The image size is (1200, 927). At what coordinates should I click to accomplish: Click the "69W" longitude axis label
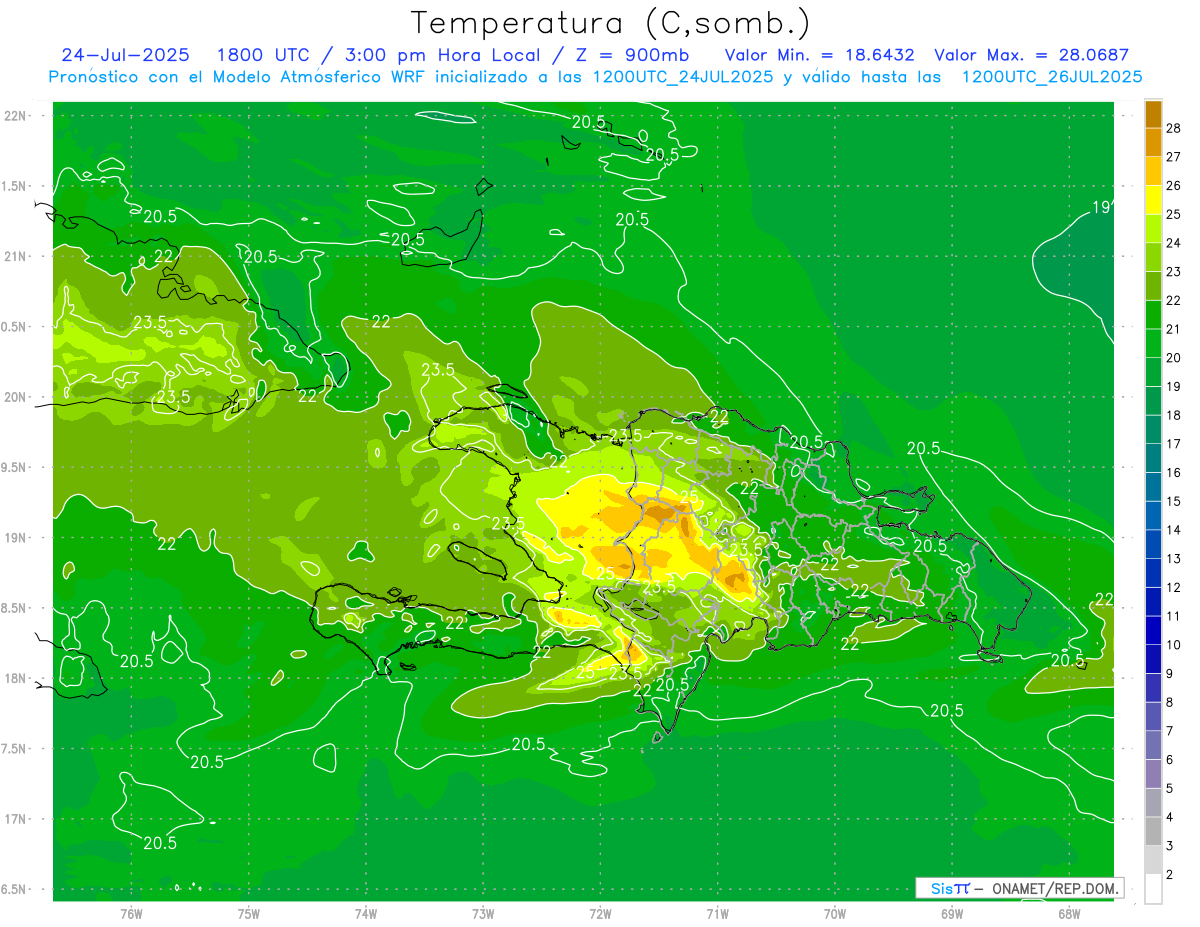(952, 914)
